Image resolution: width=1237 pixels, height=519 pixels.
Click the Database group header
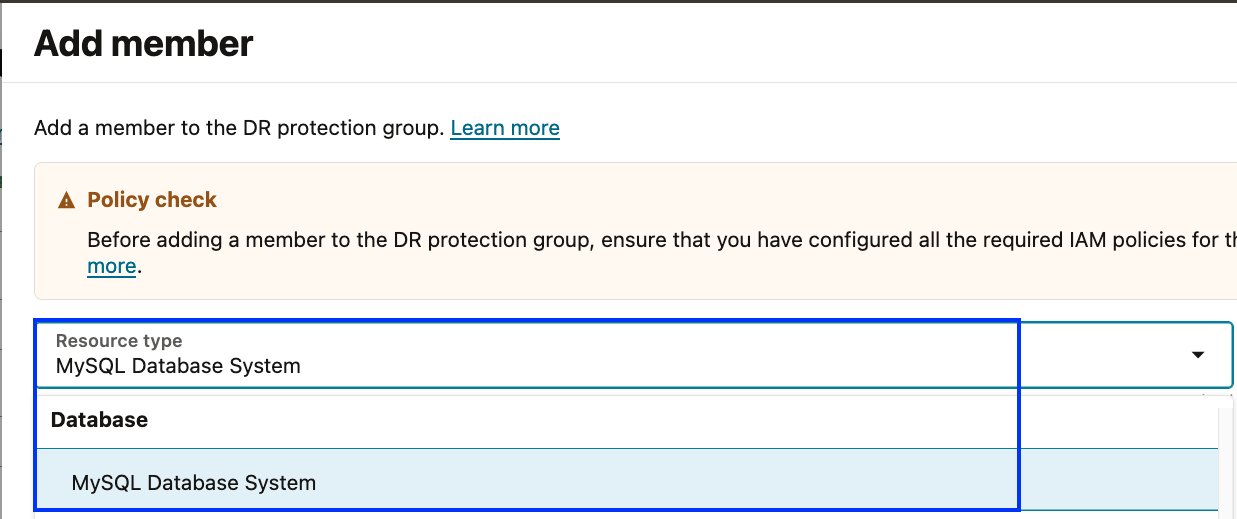[x=99, y=420]
